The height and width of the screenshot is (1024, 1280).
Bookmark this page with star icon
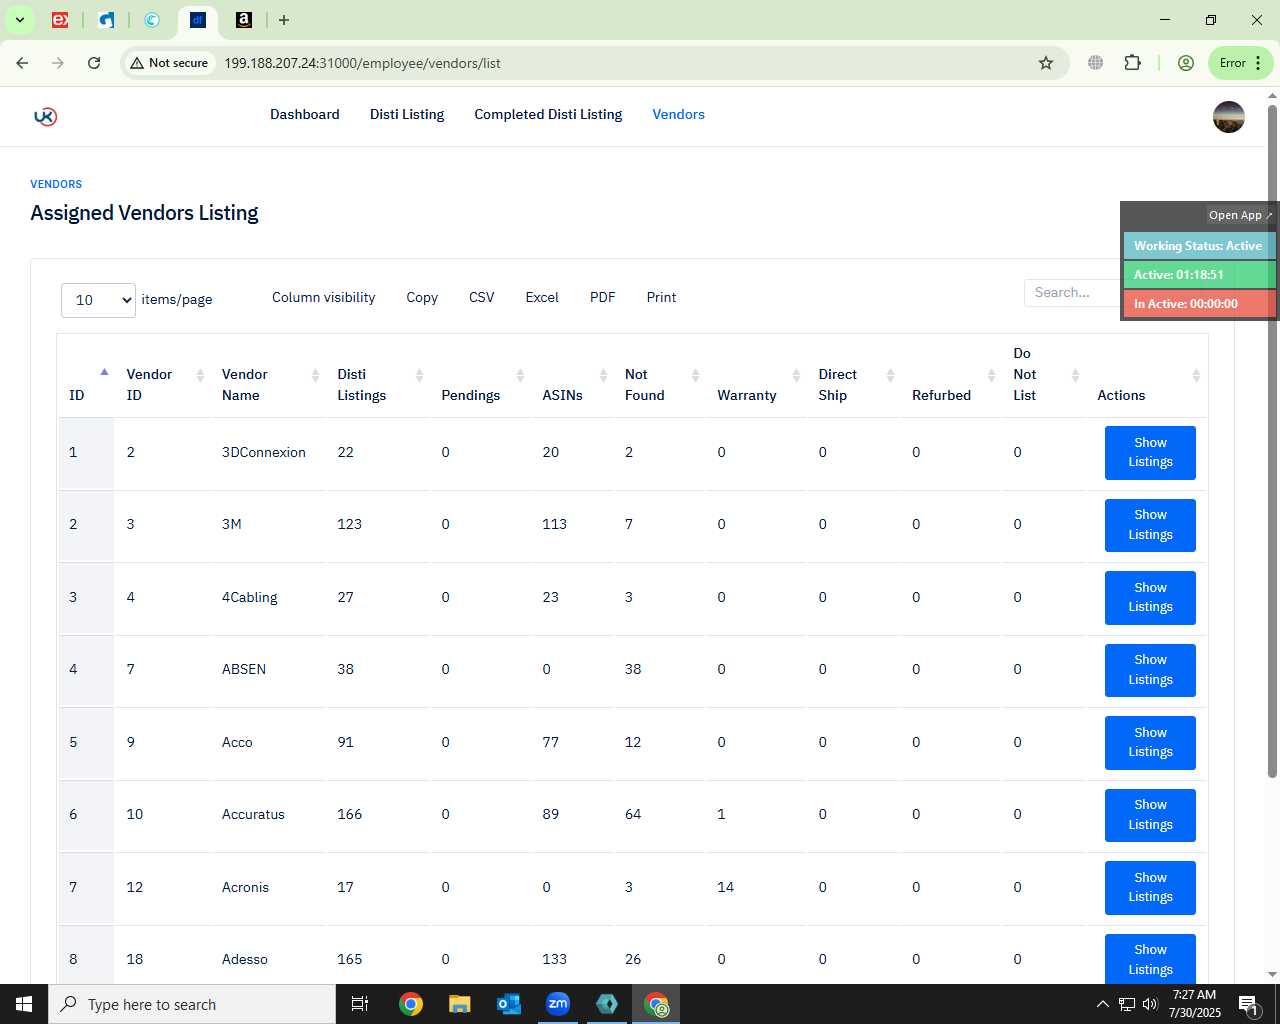click(1046, 63)
